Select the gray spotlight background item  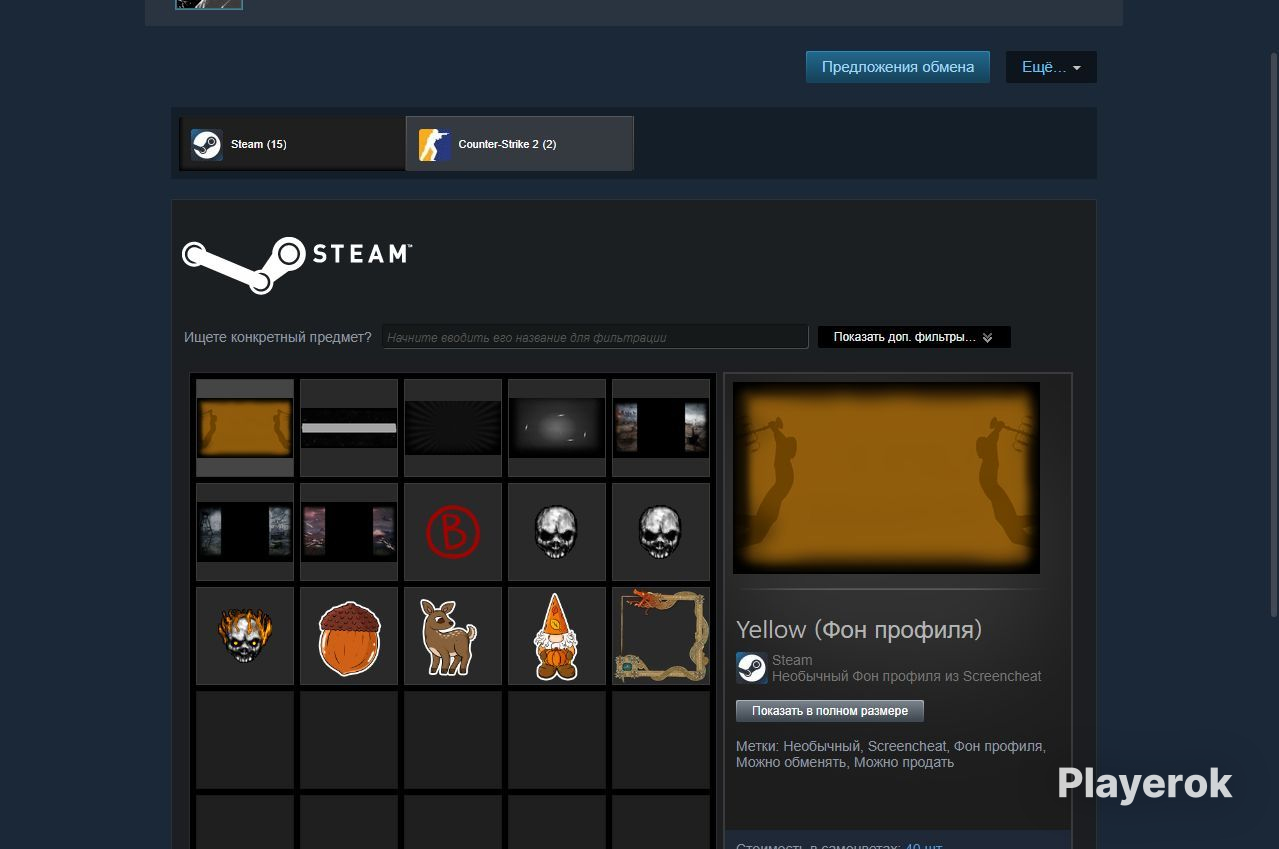click(557, 428)
